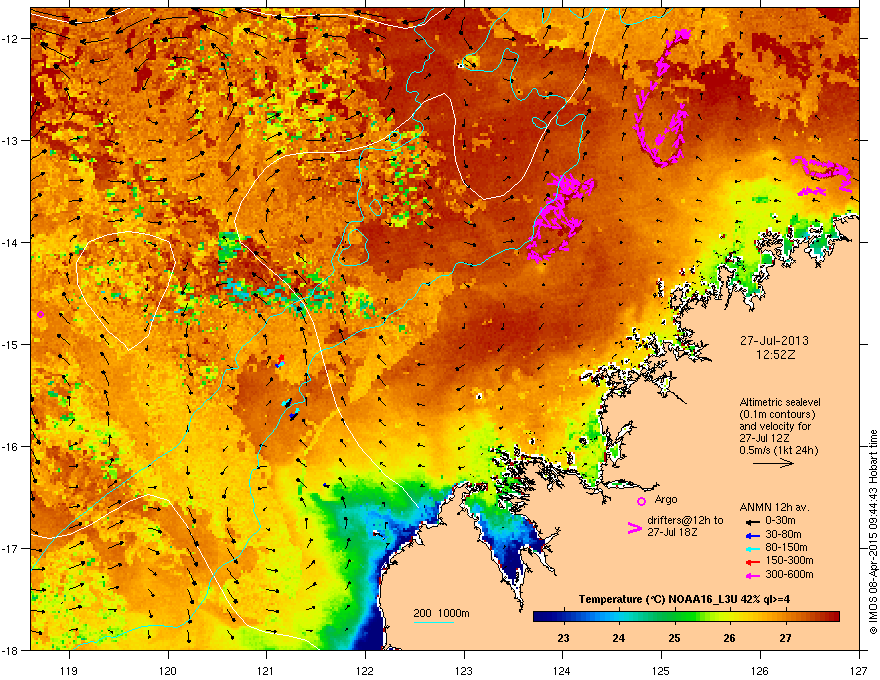880x680 pixels.
Task: Click the temperature color bar
Action: coord(686,617)
